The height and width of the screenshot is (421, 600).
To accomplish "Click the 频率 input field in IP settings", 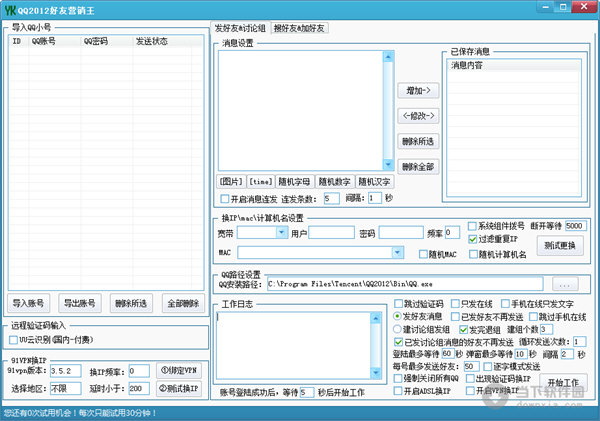I will coord(452,232).
